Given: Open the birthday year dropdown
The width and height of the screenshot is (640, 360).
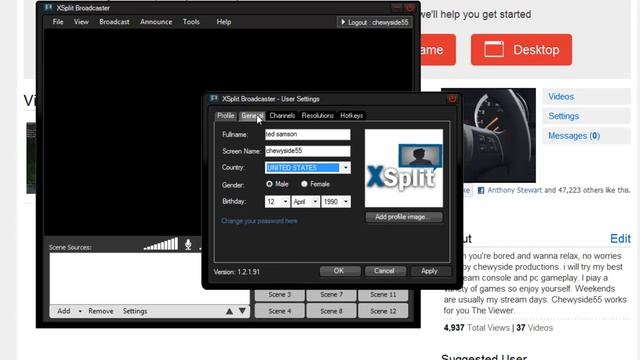Looking at the screenshot, I should (x=336, y=202).
